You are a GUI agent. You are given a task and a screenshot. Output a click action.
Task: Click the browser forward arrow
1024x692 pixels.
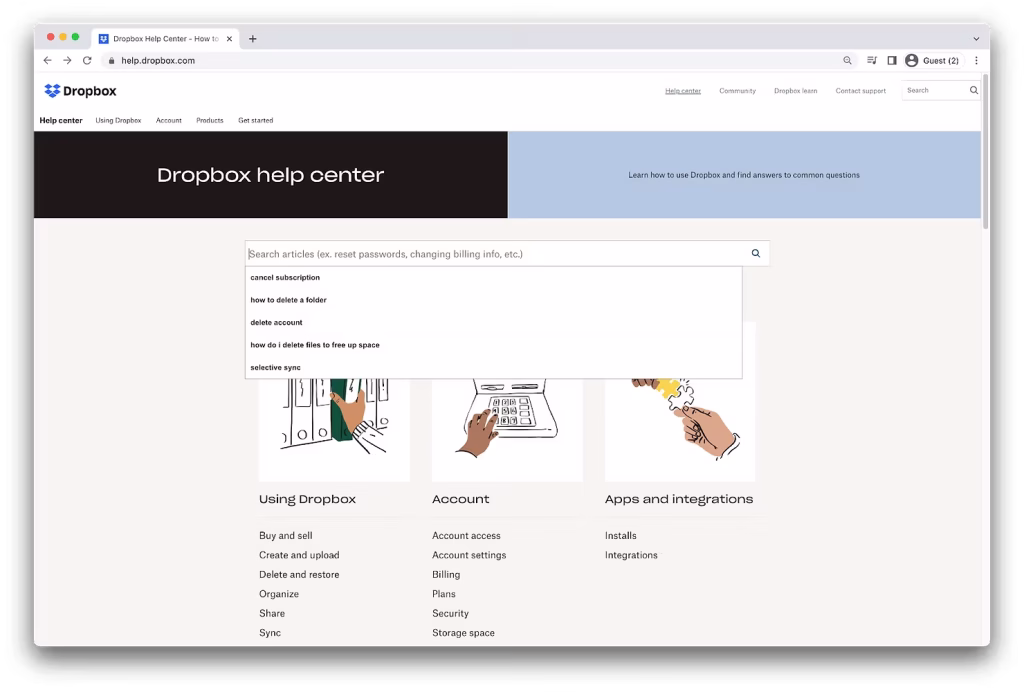pos(67,60)
